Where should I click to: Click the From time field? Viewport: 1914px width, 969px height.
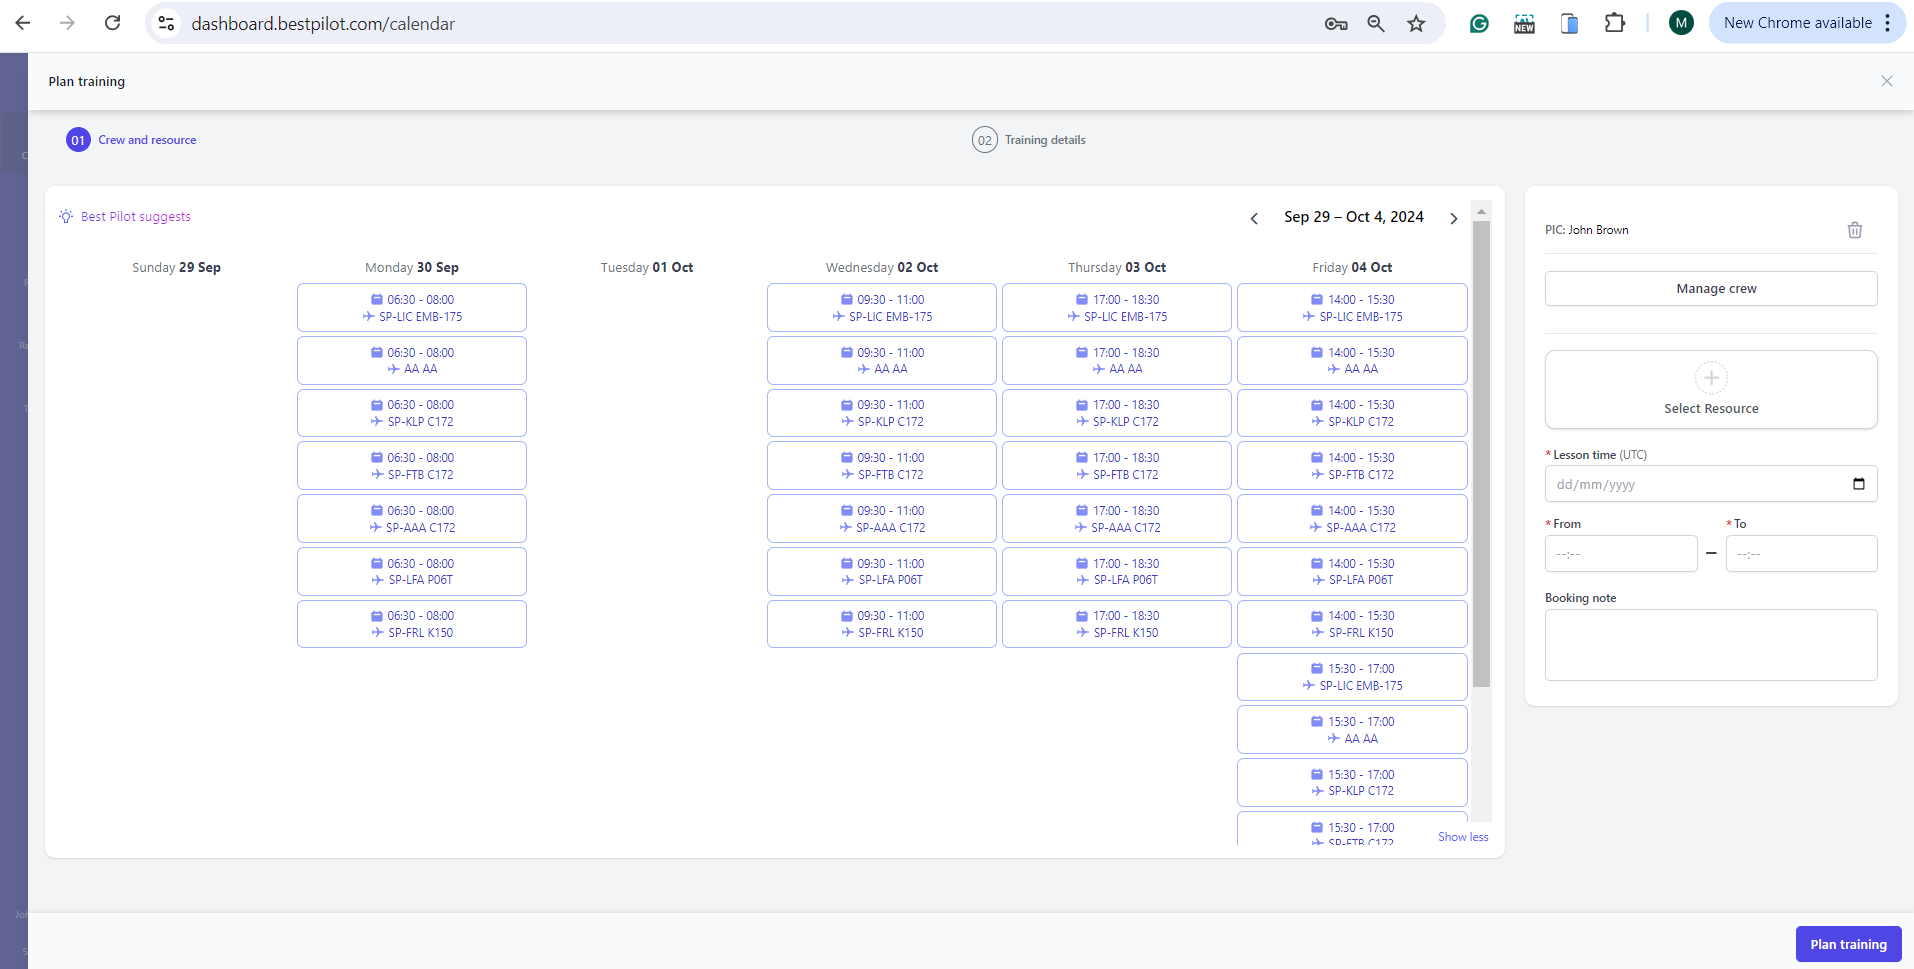click(1621, 554)
